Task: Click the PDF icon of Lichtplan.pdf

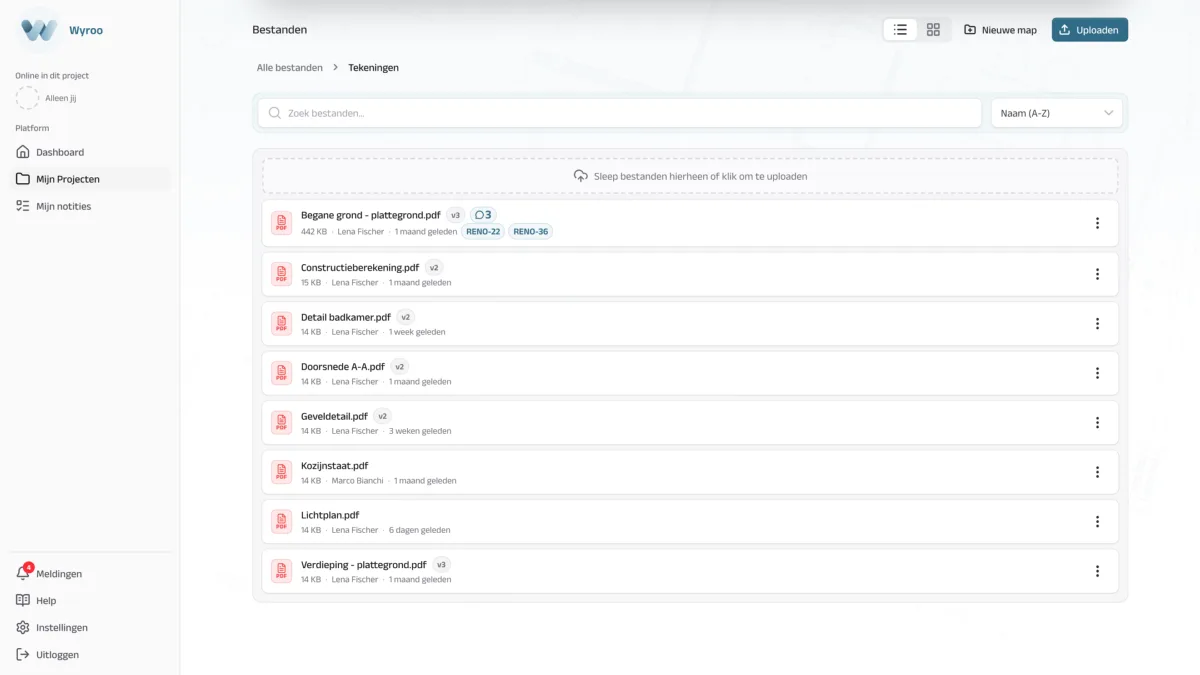Action: [x=282, y=521]
